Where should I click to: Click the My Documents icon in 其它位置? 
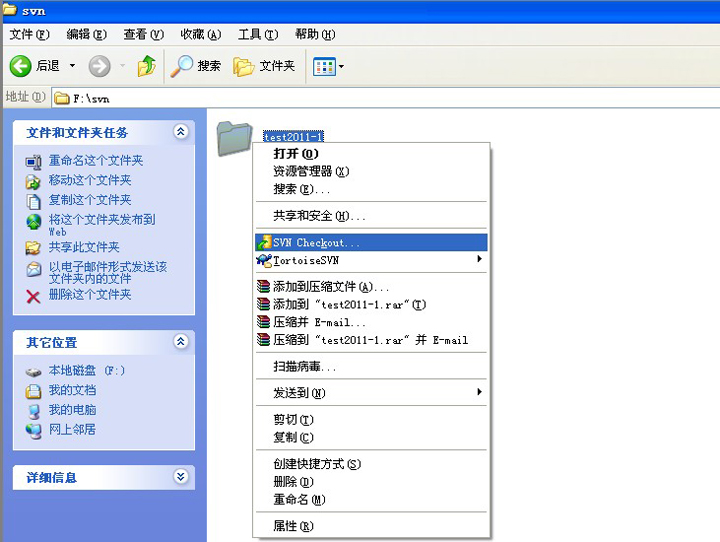[33, 391]
